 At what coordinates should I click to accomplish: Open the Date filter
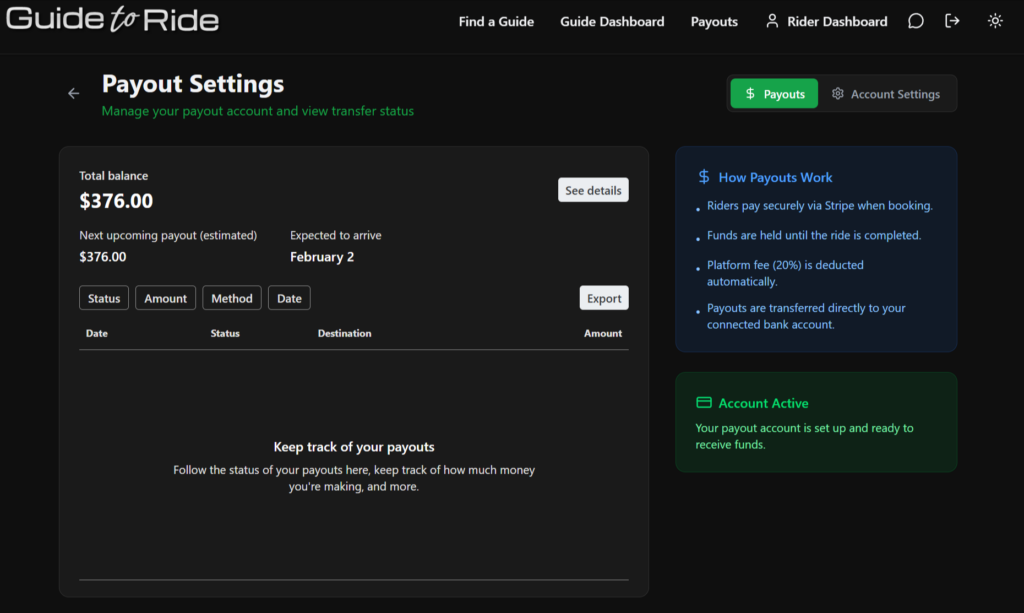click(289, 298)
